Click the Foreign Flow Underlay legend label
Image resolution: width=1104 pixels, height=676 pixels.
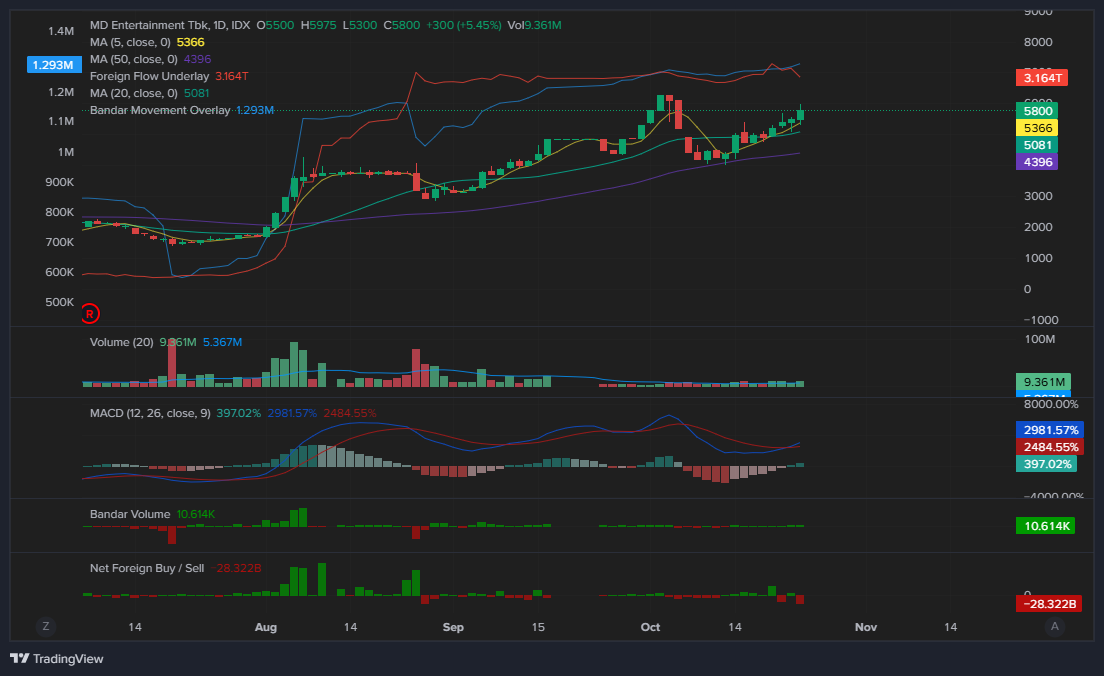tap(149, 76)
